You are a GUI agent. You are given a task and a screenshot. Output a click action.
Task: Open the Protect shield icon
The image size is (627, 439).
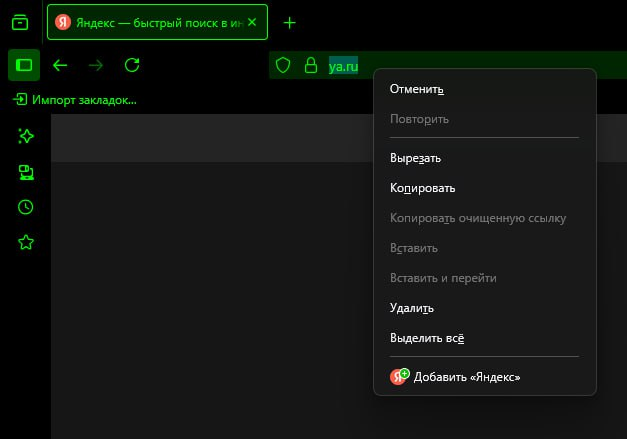[x=283, y=65]
